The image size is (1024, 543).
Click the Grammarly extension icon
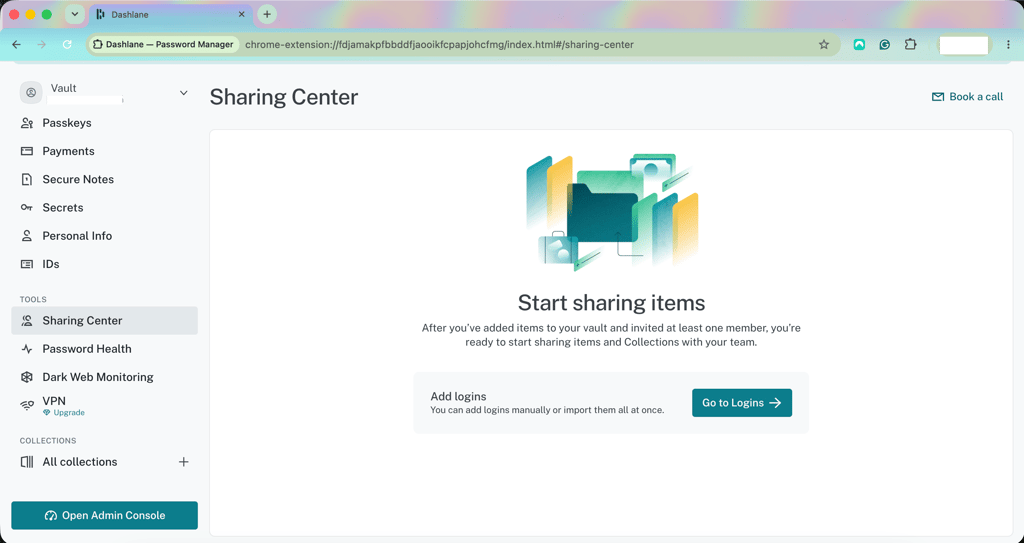885,44
